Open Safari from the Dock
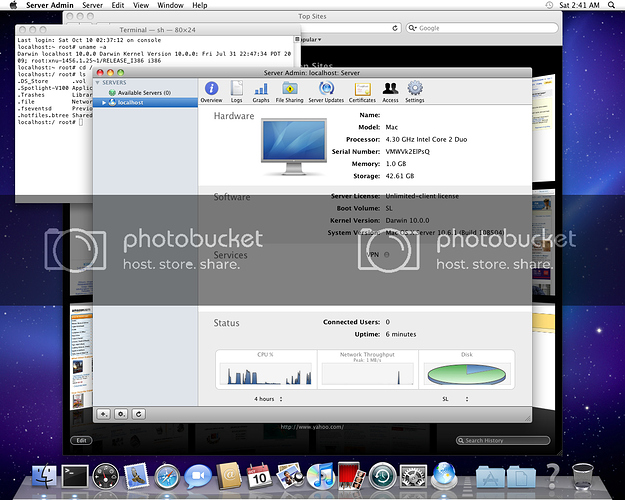 [167, 476]
